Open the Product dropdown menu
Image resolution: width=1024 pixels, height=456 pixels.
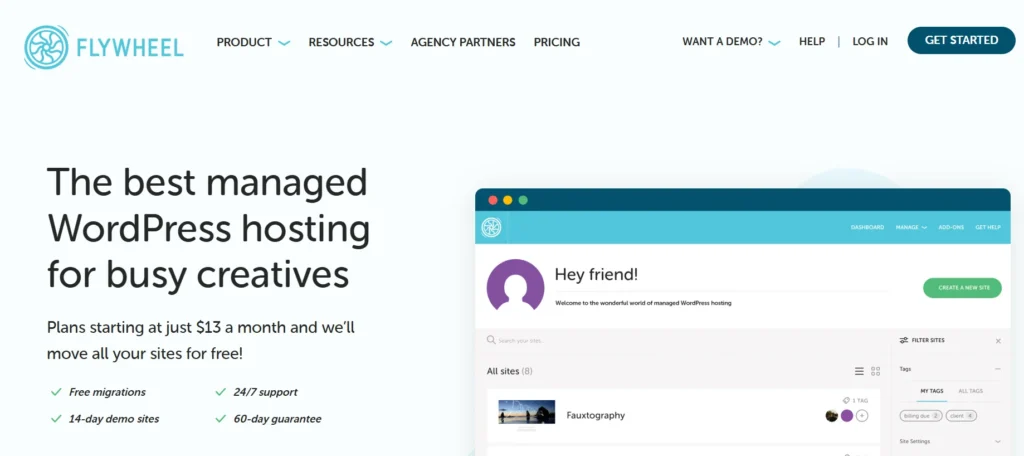(253, 42)
